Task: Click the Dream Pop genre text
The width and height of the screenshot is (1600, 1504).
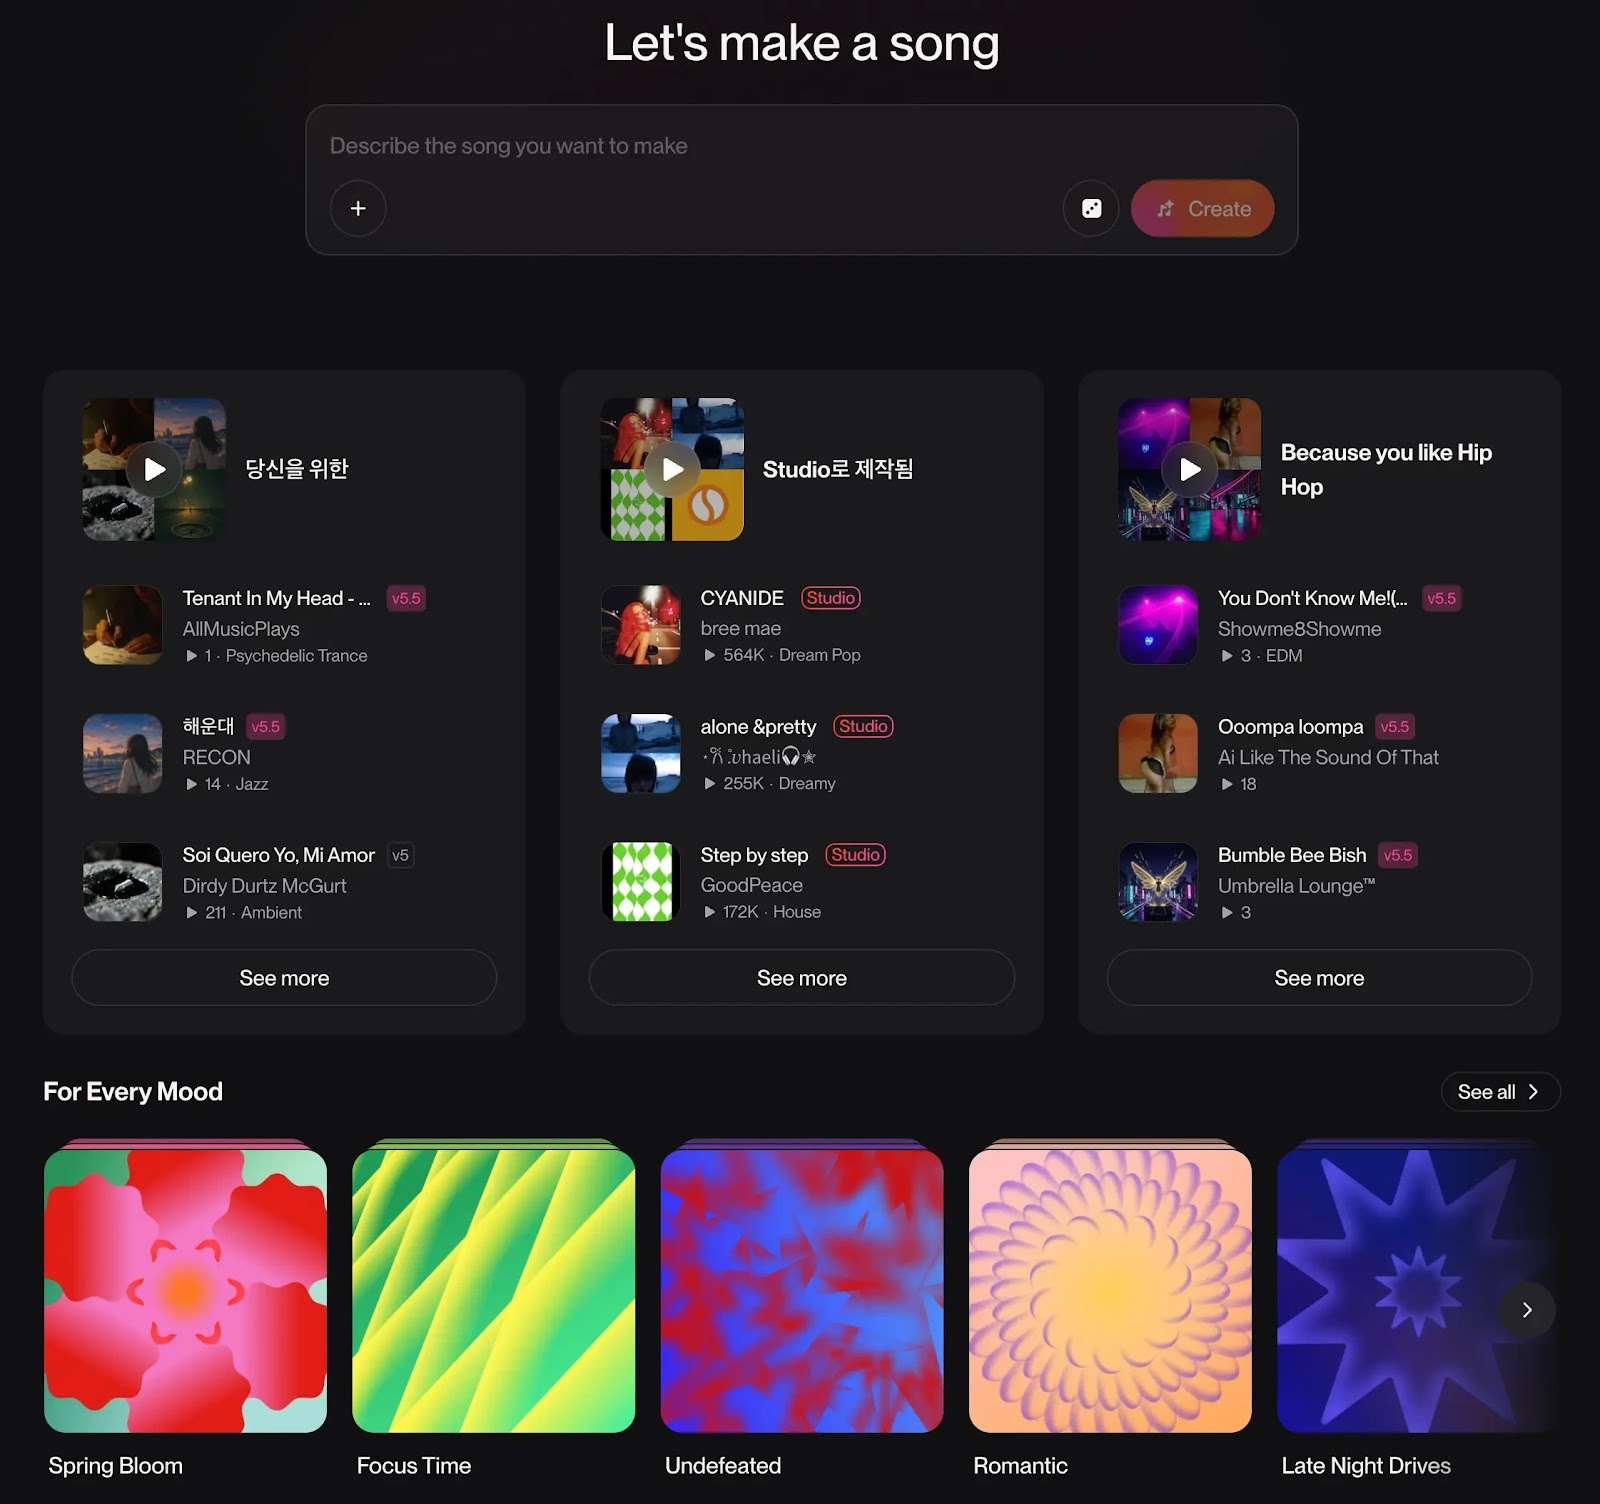Action: [x=819, y=655]
